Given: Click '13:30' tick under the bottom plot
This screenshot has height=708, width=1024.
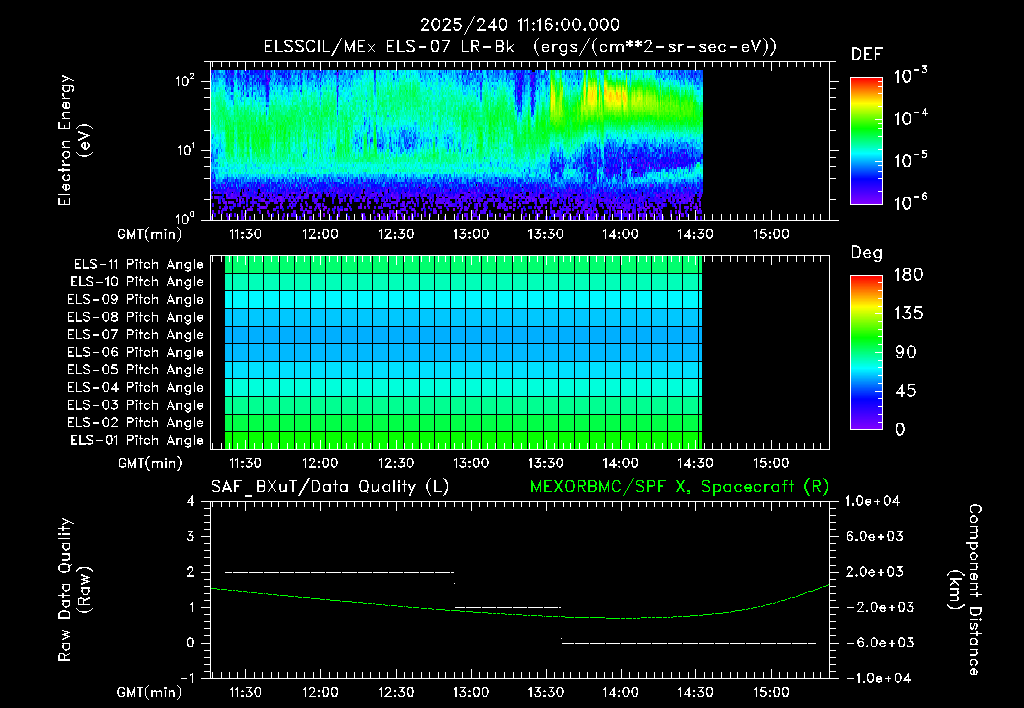Looking at the screenshot, I should click(x=545, y=692).
